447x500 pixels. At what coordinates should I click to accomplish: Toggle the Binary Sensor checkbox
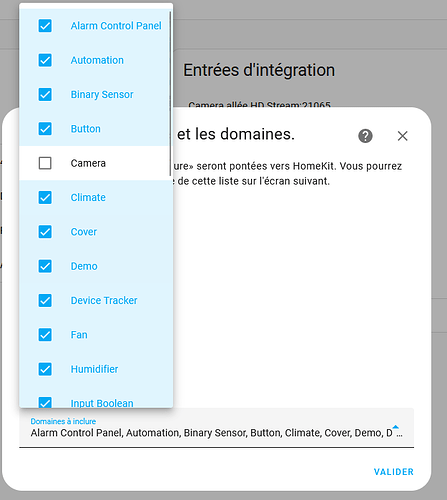click(x=45, y=95)
